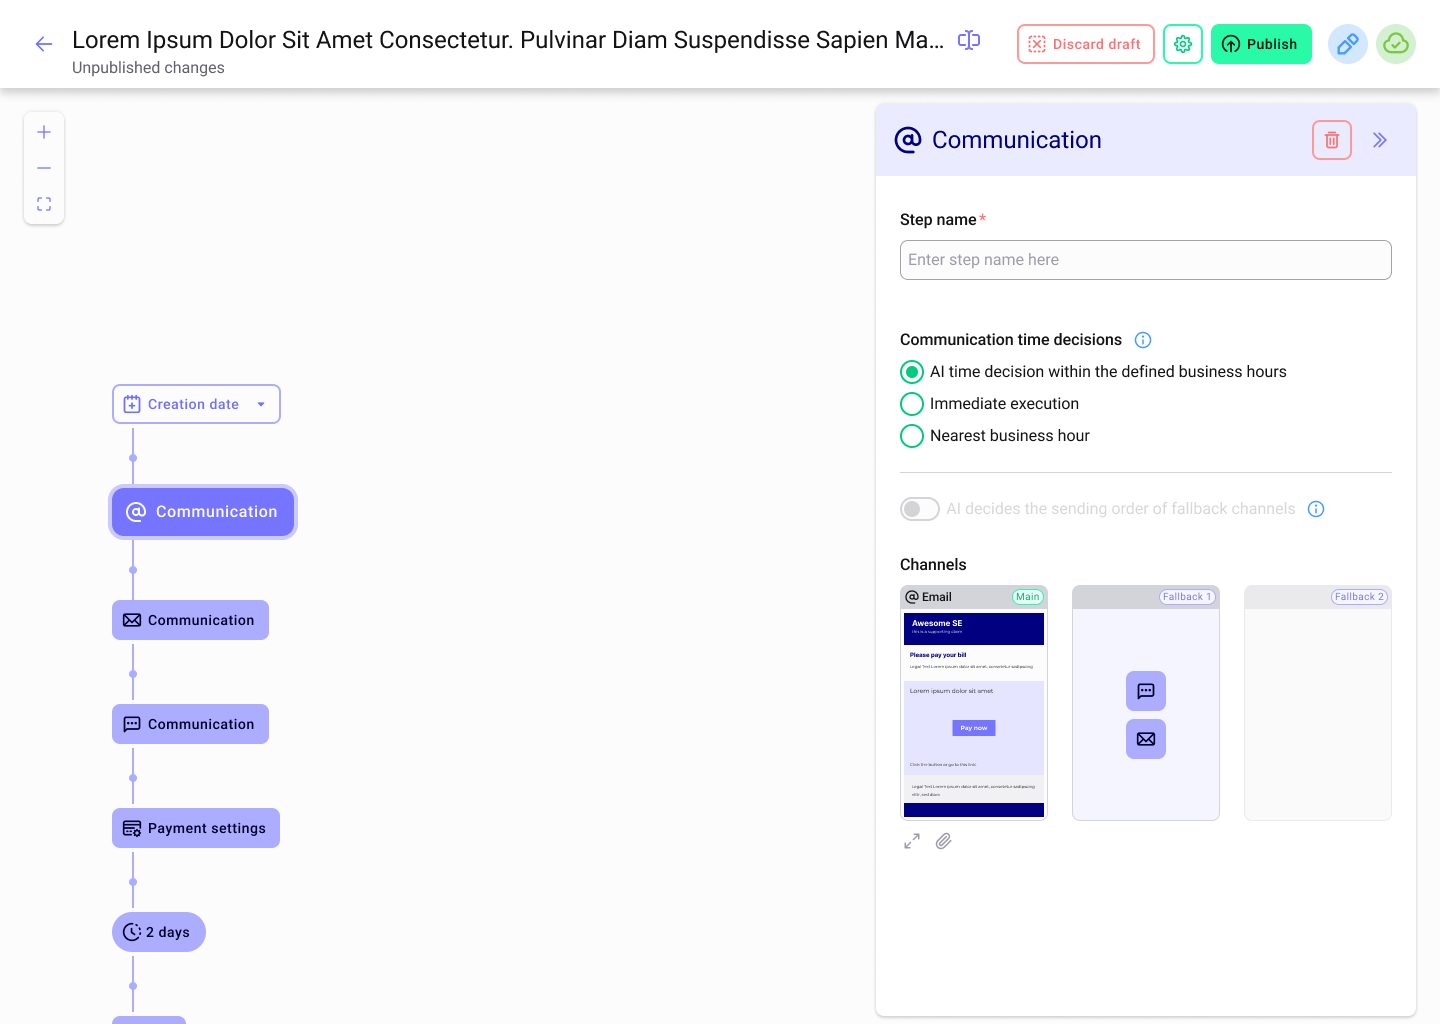Viewport: 1440px width, 1024px height.
Task: Click the back arrow icon
Action: coord(43,44)
